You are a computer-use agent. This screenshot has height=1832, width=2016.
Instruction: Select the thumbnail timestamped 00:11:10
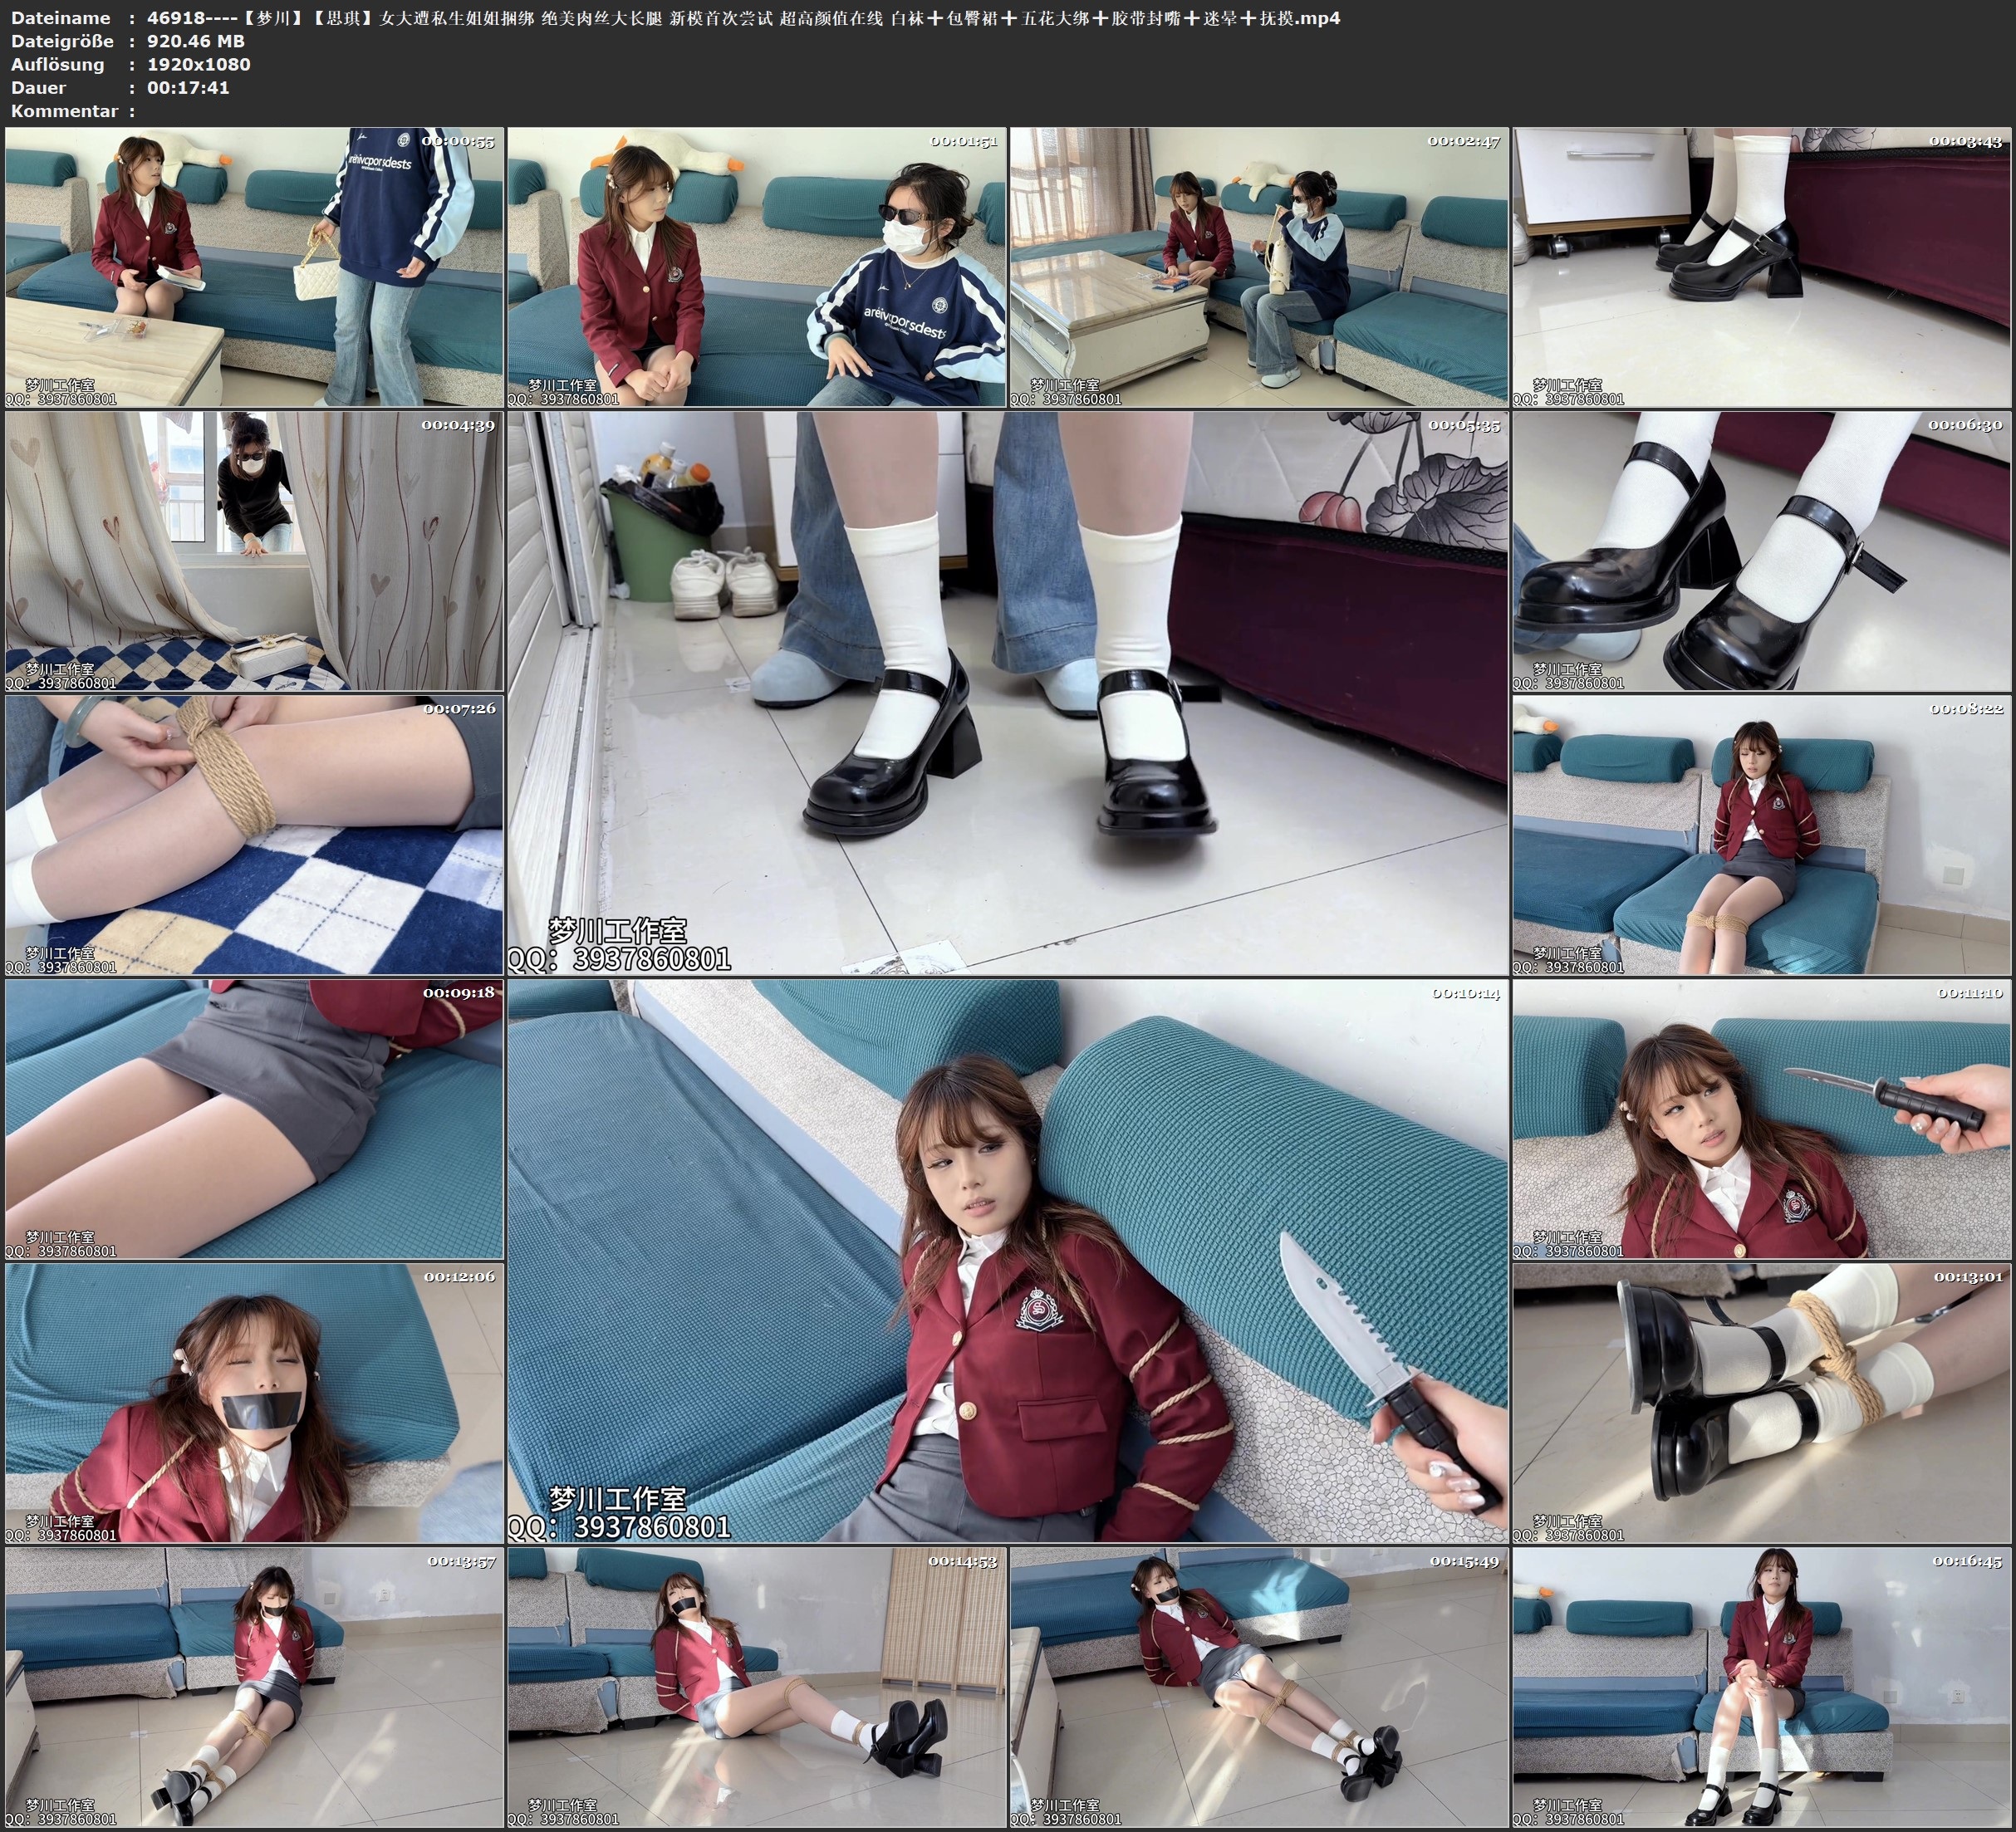[x=1762, y=1119]
